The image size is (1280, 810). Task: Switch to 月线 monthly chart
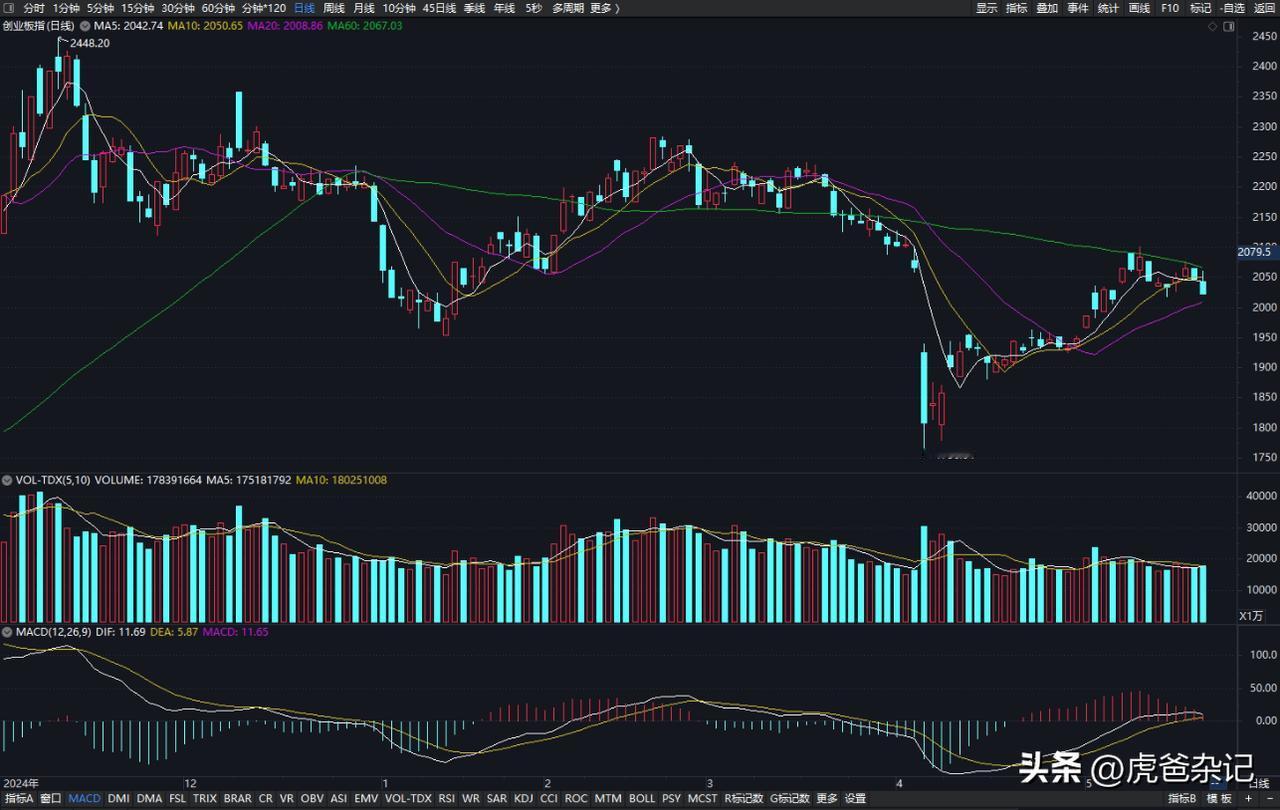(364, 8)
